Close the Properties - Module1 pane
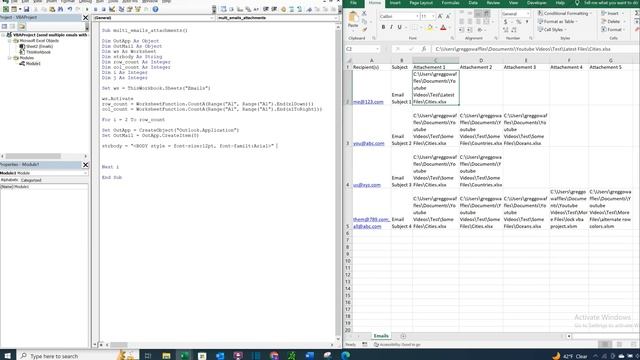Image resolution: width=640 pixels, height=360 pixels. coord(85,164)
